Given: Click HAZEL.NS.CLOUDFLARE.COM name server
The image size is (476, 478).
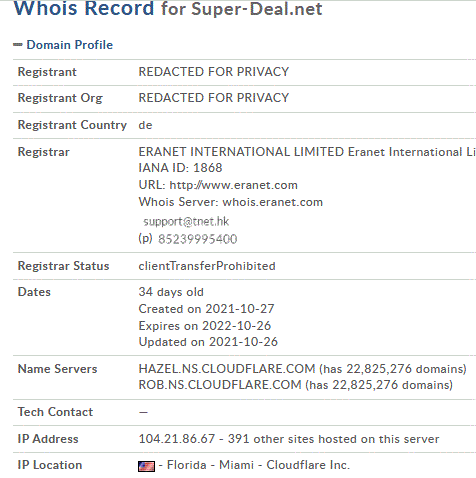Looking at the screenshot, I should tap(227, 369).
